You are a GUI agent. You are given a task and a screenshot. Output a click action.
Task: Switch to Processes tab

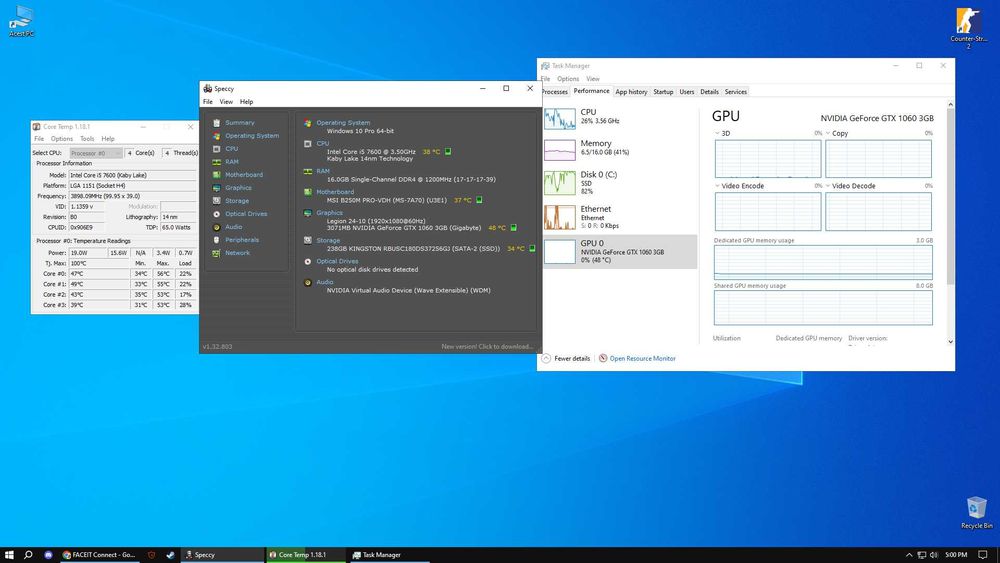554,92
